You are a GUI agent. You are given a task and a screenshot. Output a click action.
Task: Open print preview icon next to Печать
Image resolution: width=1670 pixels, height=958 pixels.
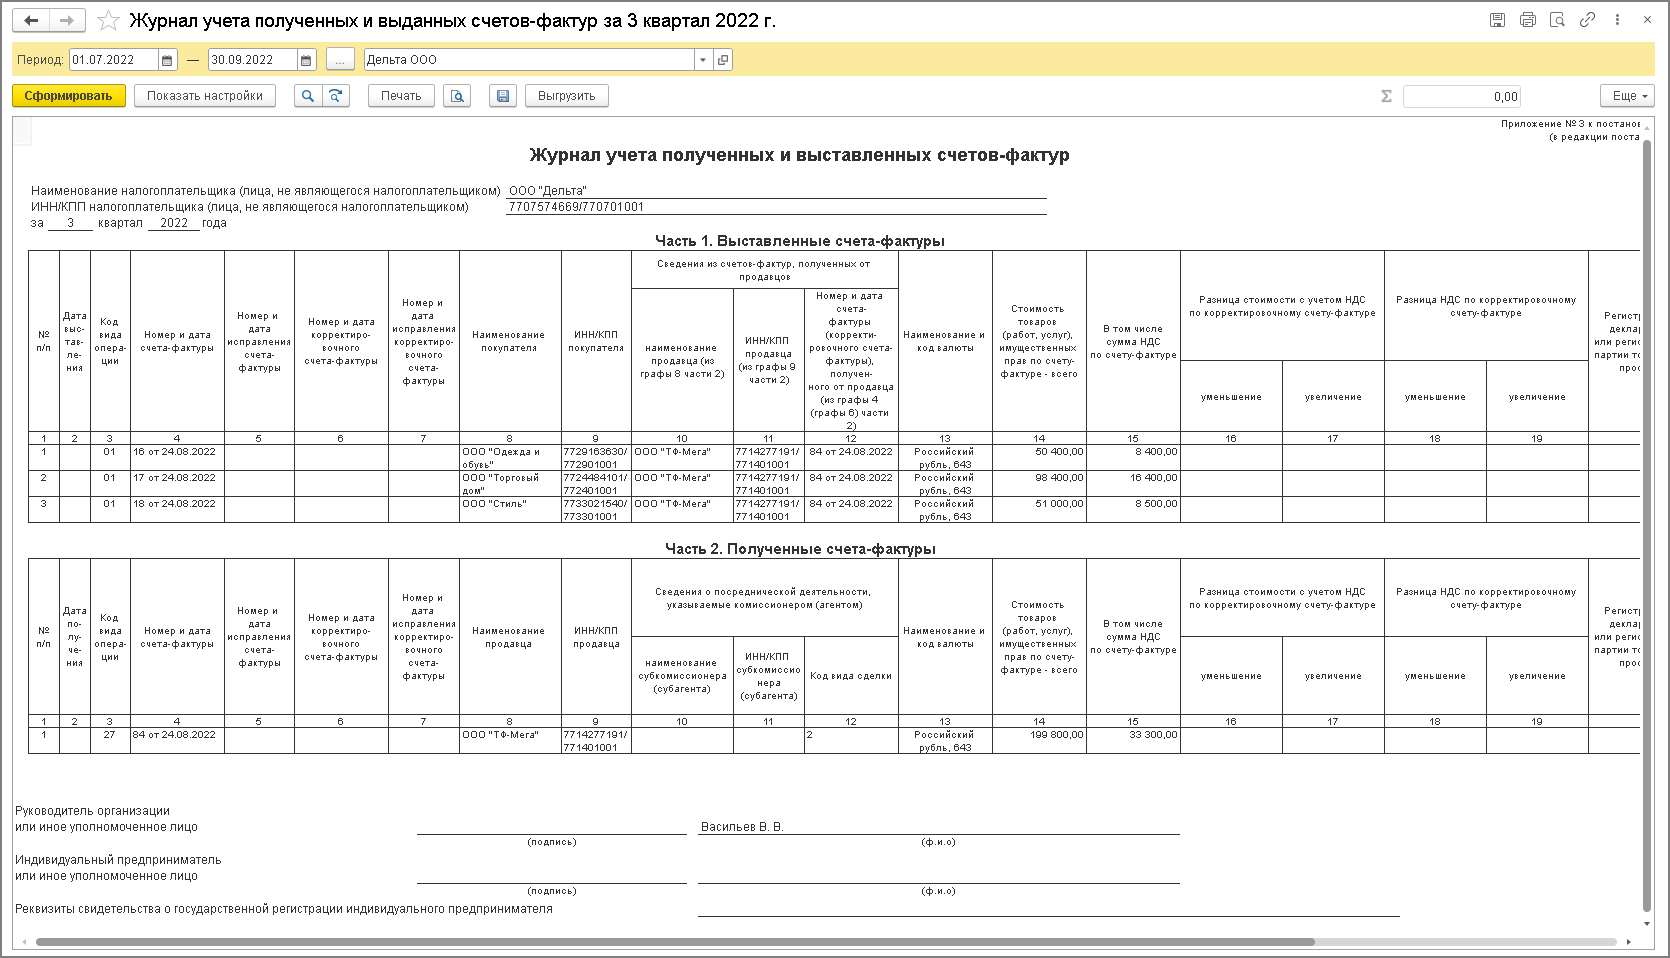(x=457, y=96)
